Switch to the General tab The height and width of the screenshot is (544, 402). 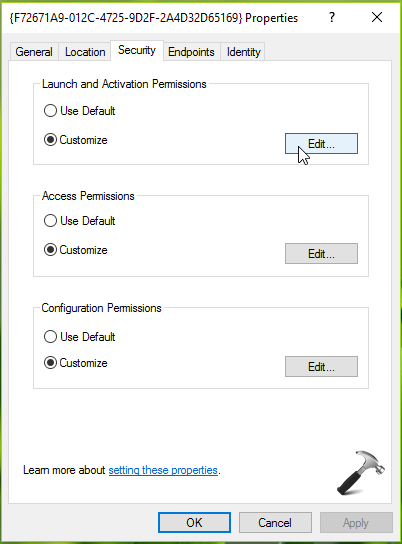34,52
